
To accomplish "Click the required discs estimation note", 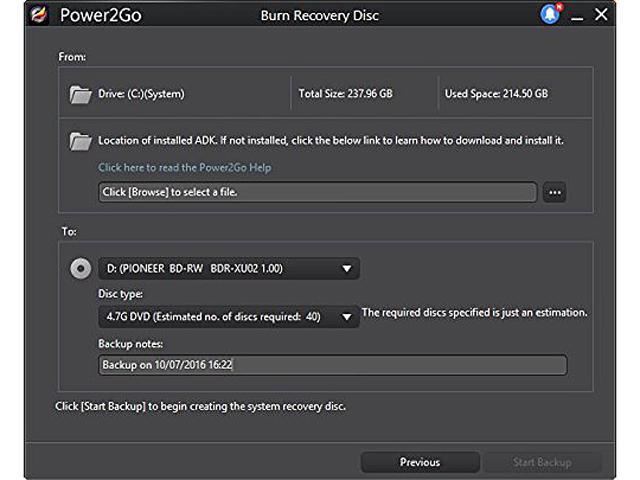I will (474, 313).
